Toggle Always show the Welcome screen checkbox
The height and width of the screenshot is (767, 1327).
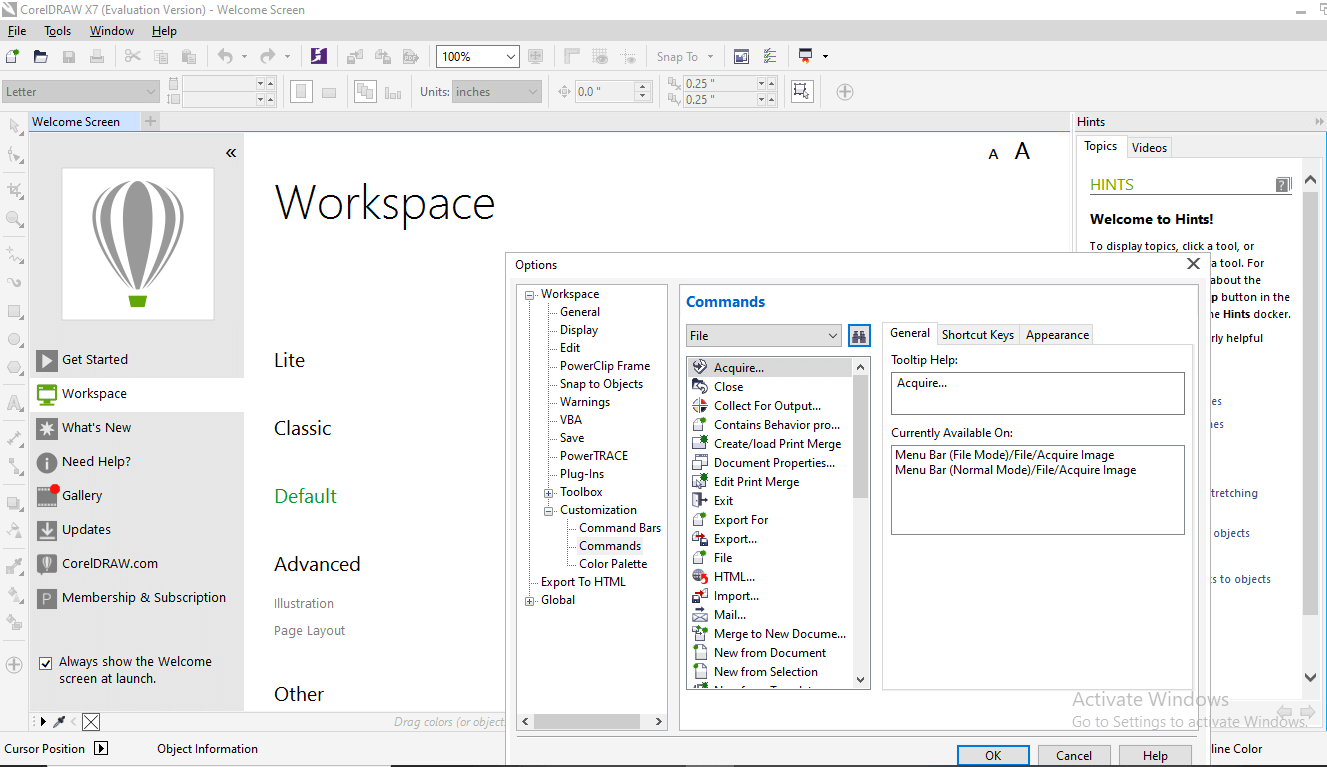click(x=45, y=663)
